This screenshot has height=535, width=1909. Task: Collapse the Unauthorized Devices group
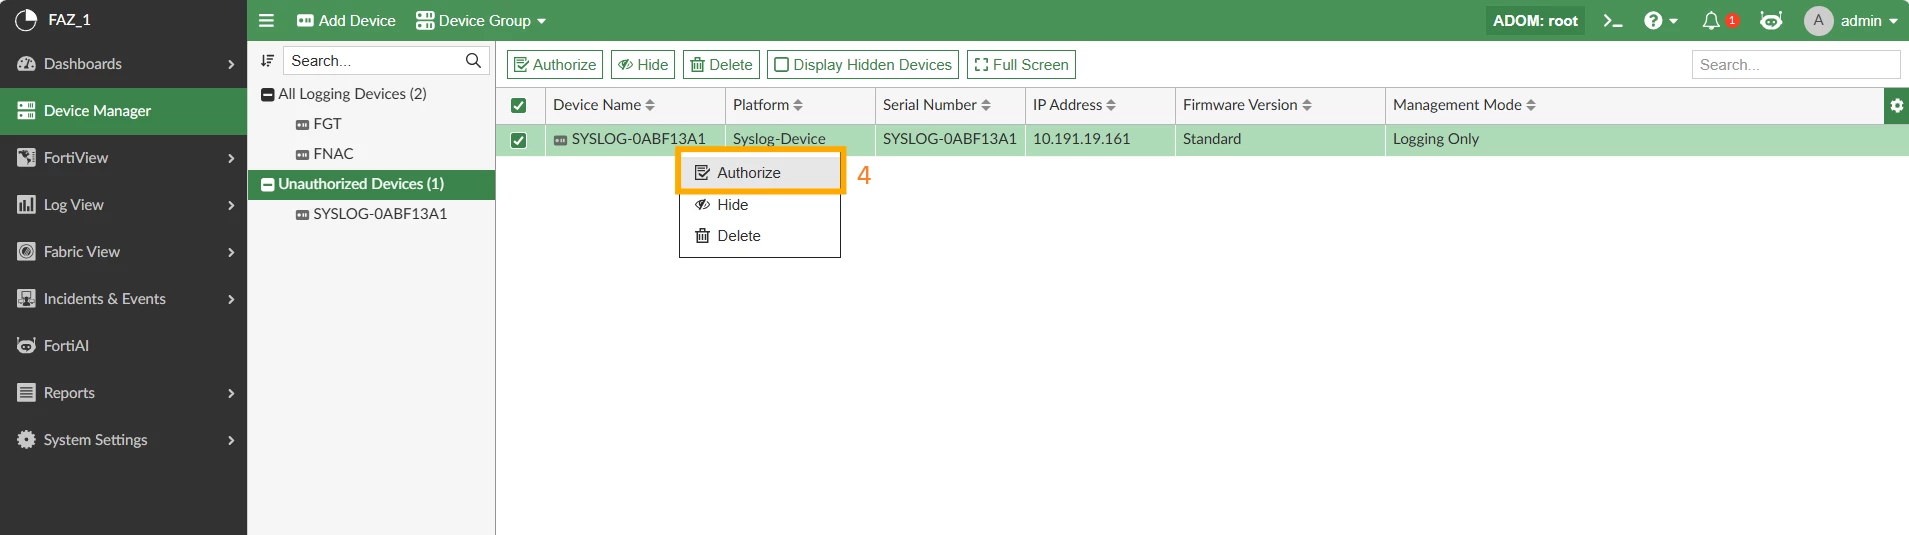[x=268, y=185]
